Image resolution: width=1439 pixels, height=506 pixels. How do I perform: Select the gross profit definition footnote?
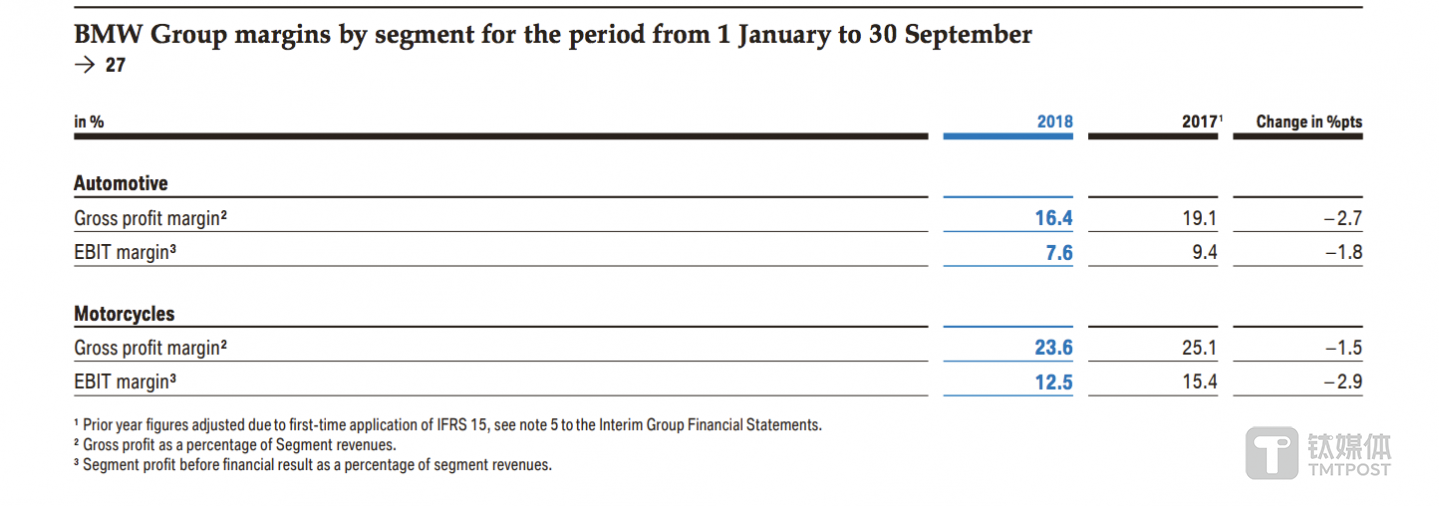coord(236,444)
